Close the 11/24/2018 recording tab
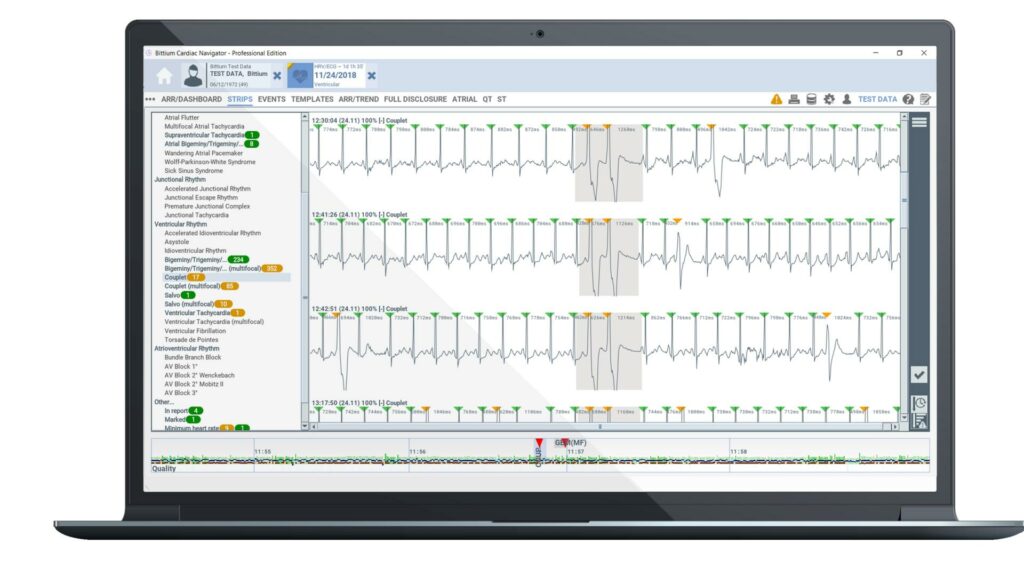The height and width of the screenshot is (576, 1024). point(372,76)
